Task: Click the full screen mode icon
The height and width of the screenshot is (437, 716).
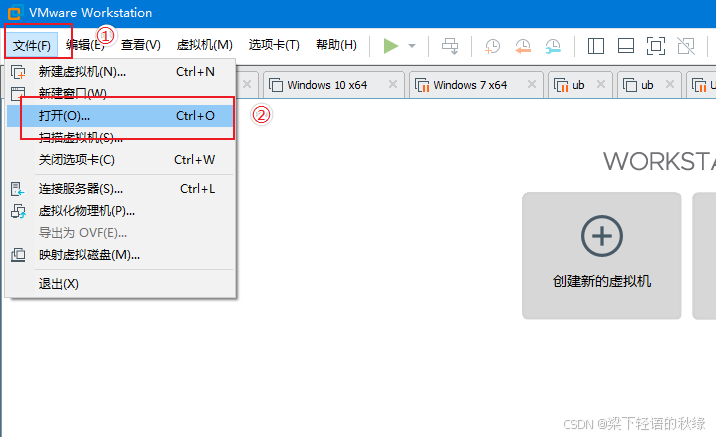Action: 656,46
